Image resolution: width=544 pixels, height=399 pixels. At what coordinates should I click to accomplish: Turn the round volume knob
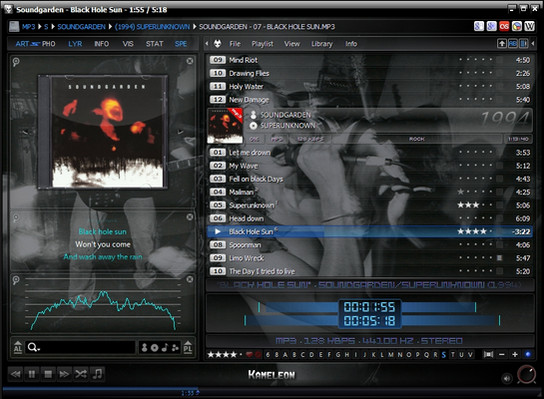pyautogui.click(x=526, y=375)
